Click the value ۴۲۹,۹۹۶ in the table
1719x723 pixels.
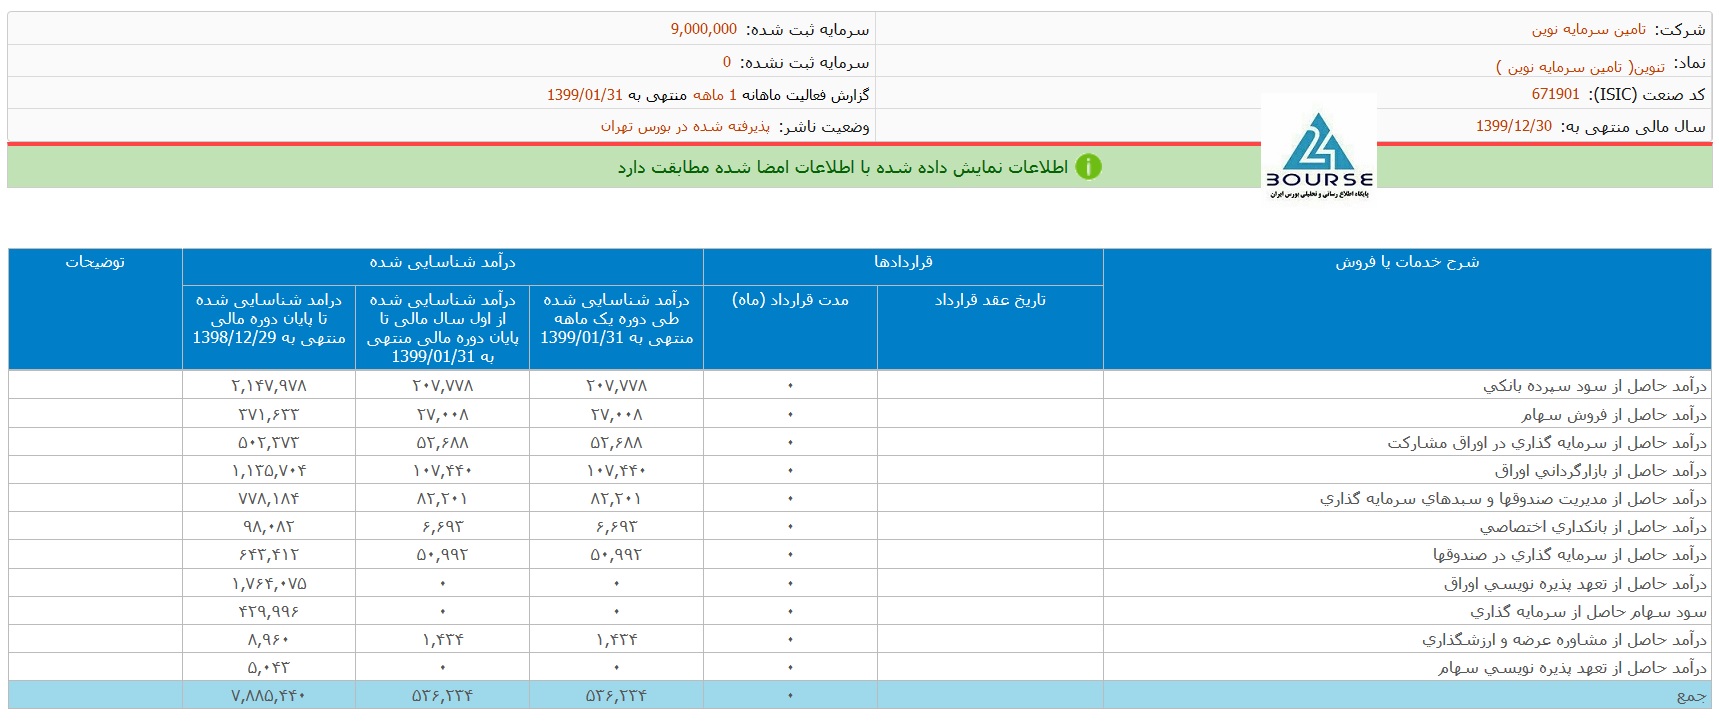point(269,611)
